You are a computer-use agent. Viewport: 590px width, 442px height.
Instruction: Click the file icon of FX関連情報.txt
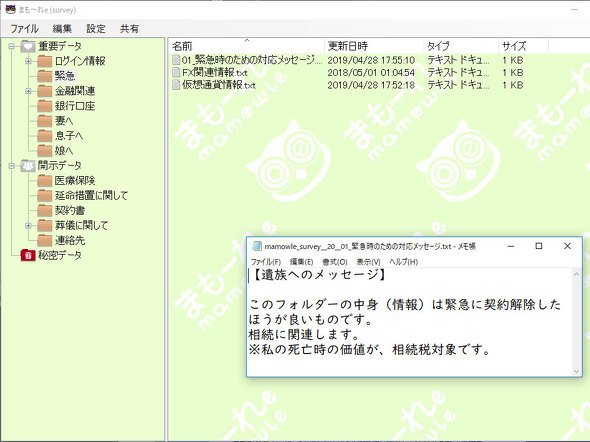click(176, 72)
